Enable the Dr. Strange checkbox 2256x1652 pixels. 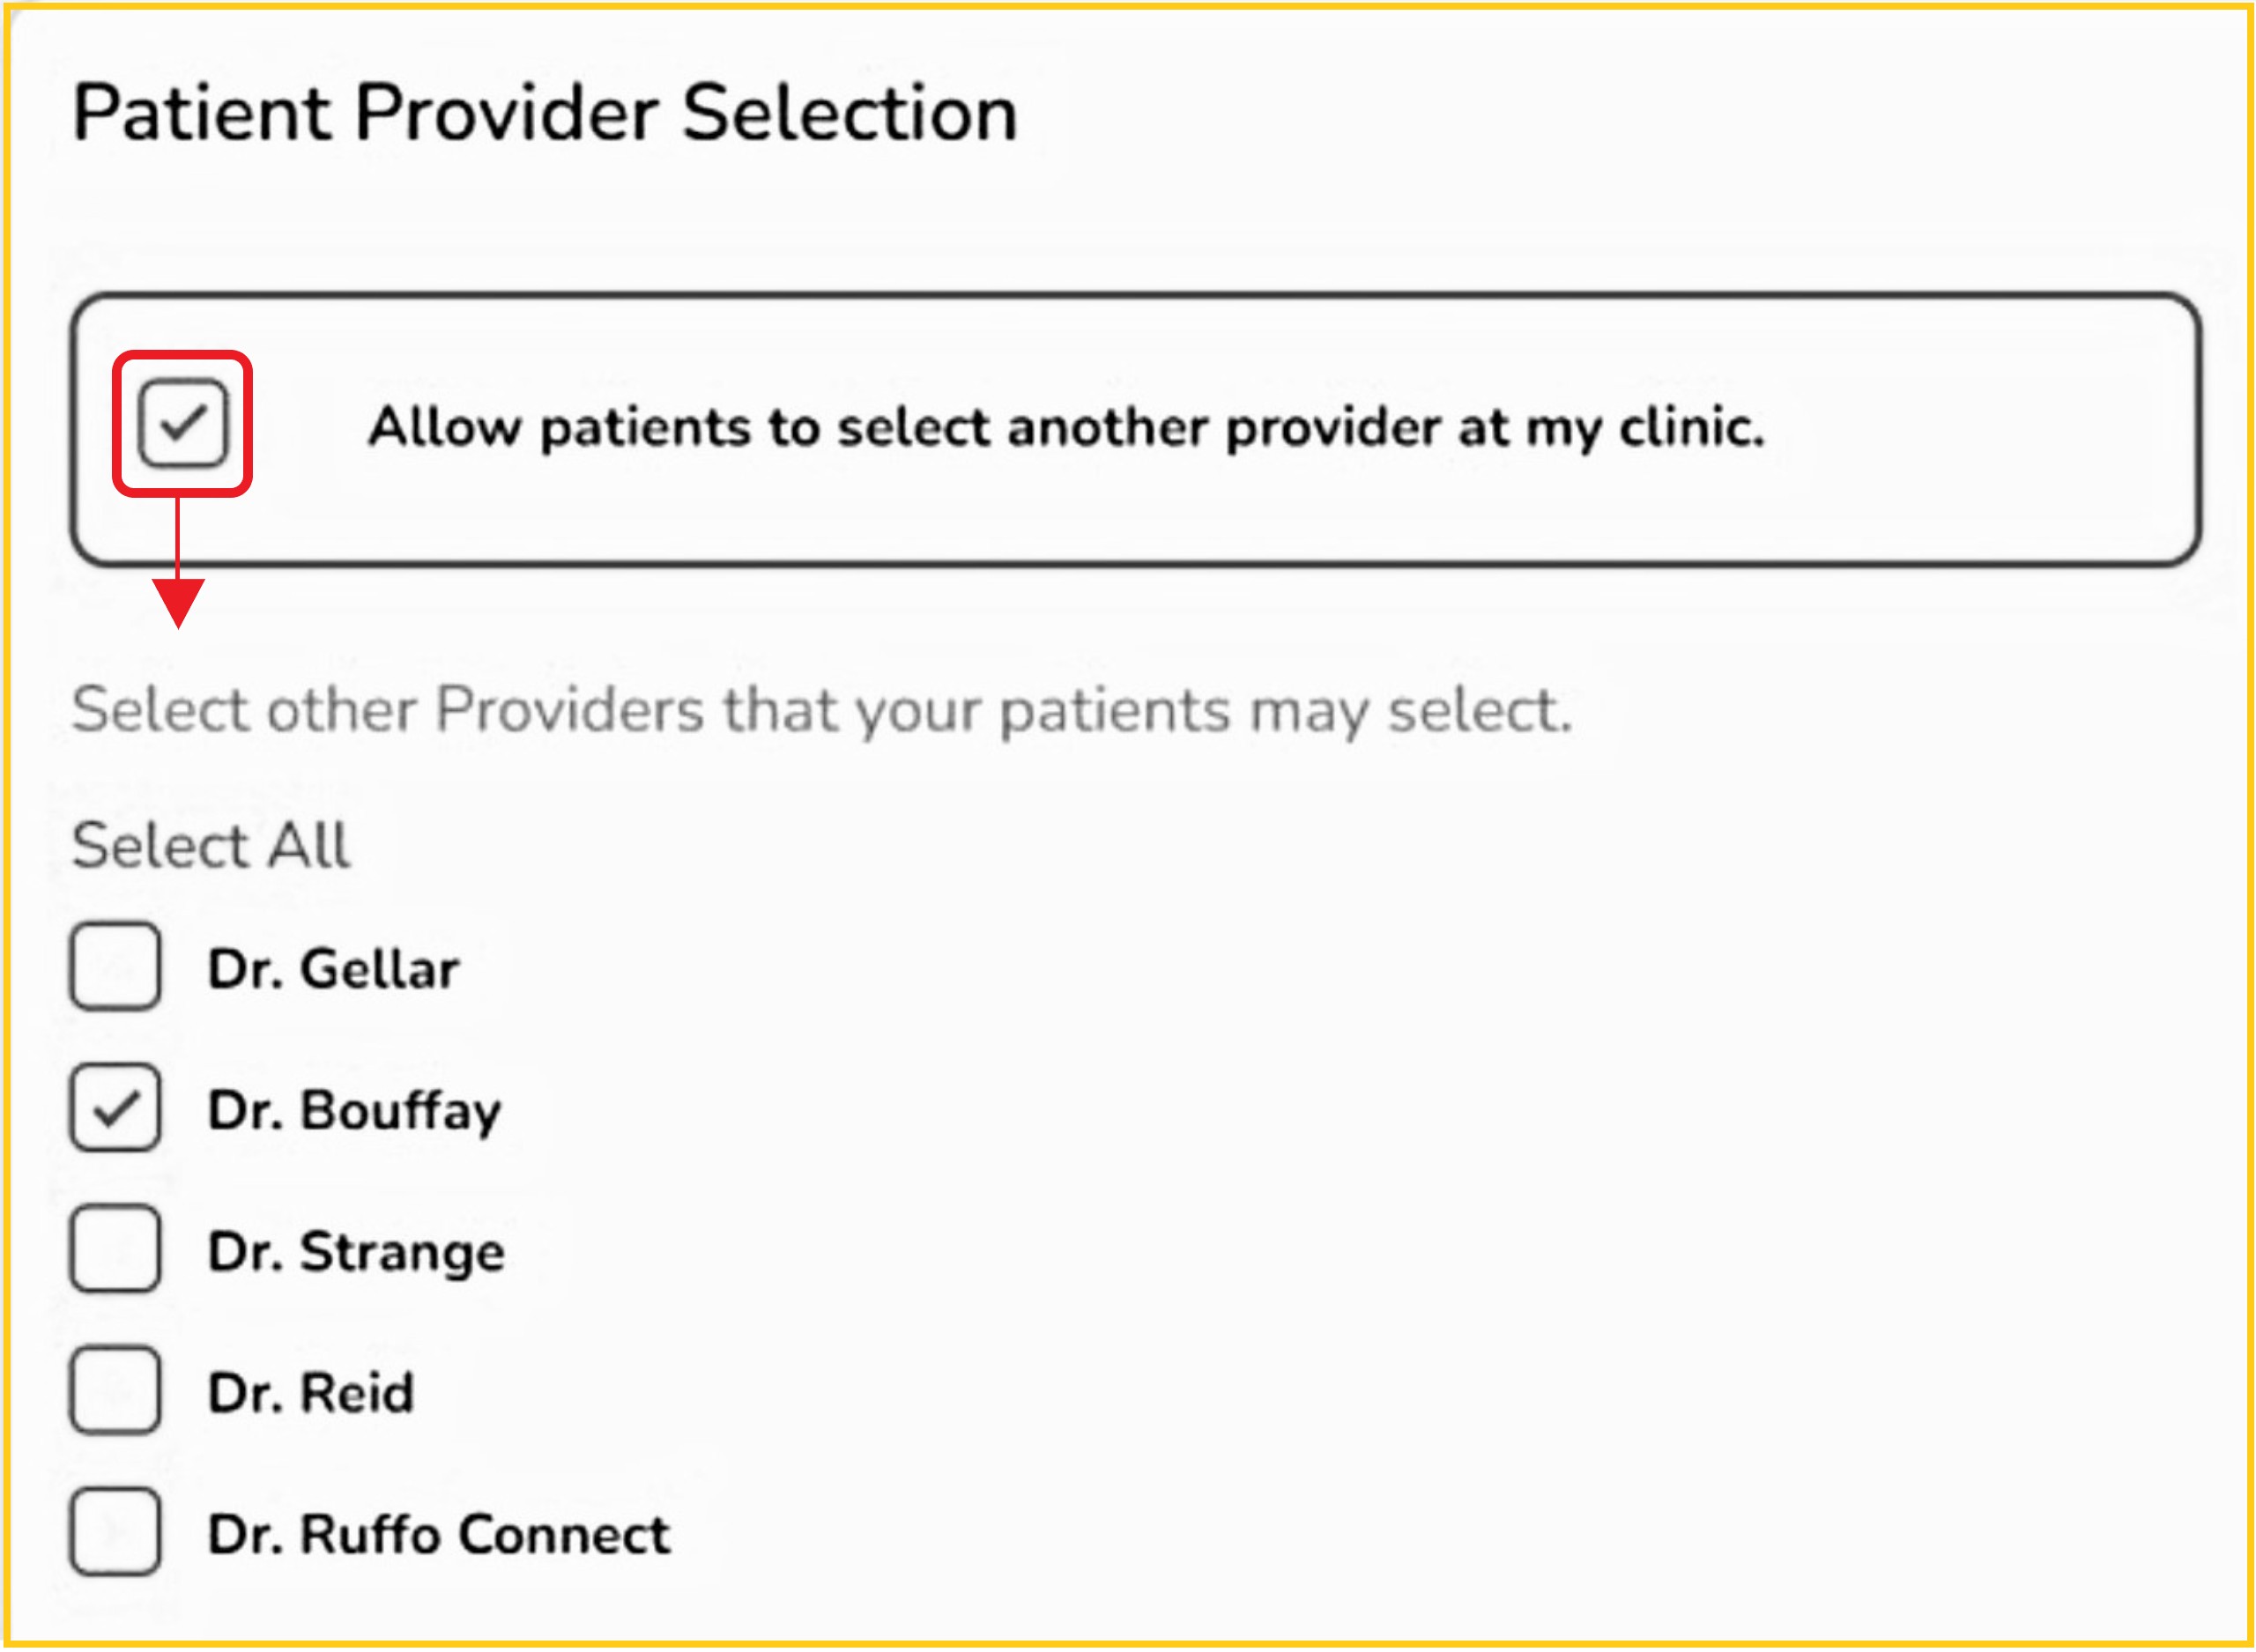click(115, 1249)
